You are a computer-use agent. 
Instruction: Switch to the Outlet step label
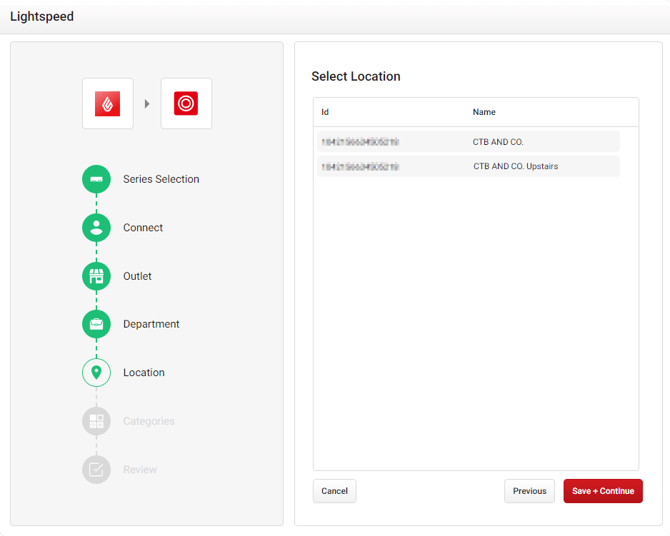[137, 276]
